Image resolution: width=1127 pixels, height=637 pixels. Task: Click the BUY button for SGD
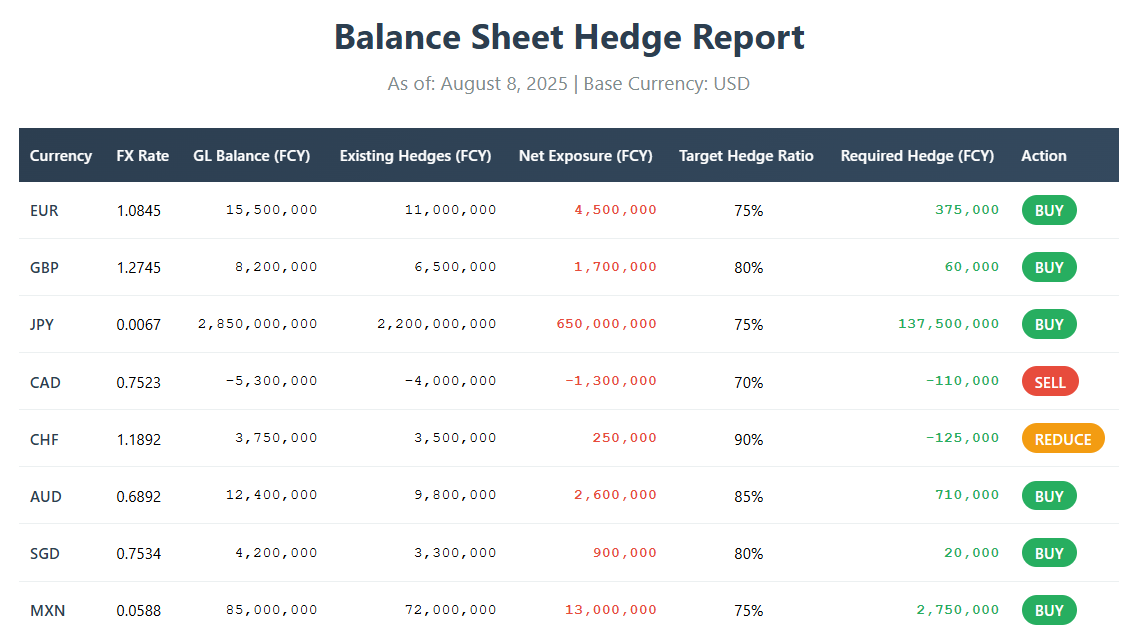[1048, 552]
